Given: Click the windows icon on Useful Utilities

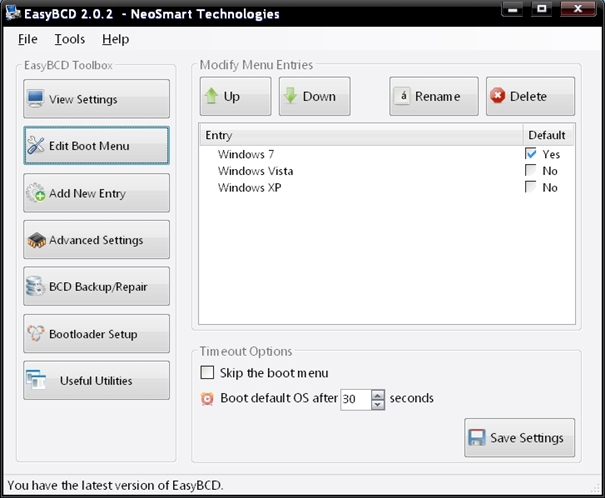Looking at the screenshot, I should [36, 380].
